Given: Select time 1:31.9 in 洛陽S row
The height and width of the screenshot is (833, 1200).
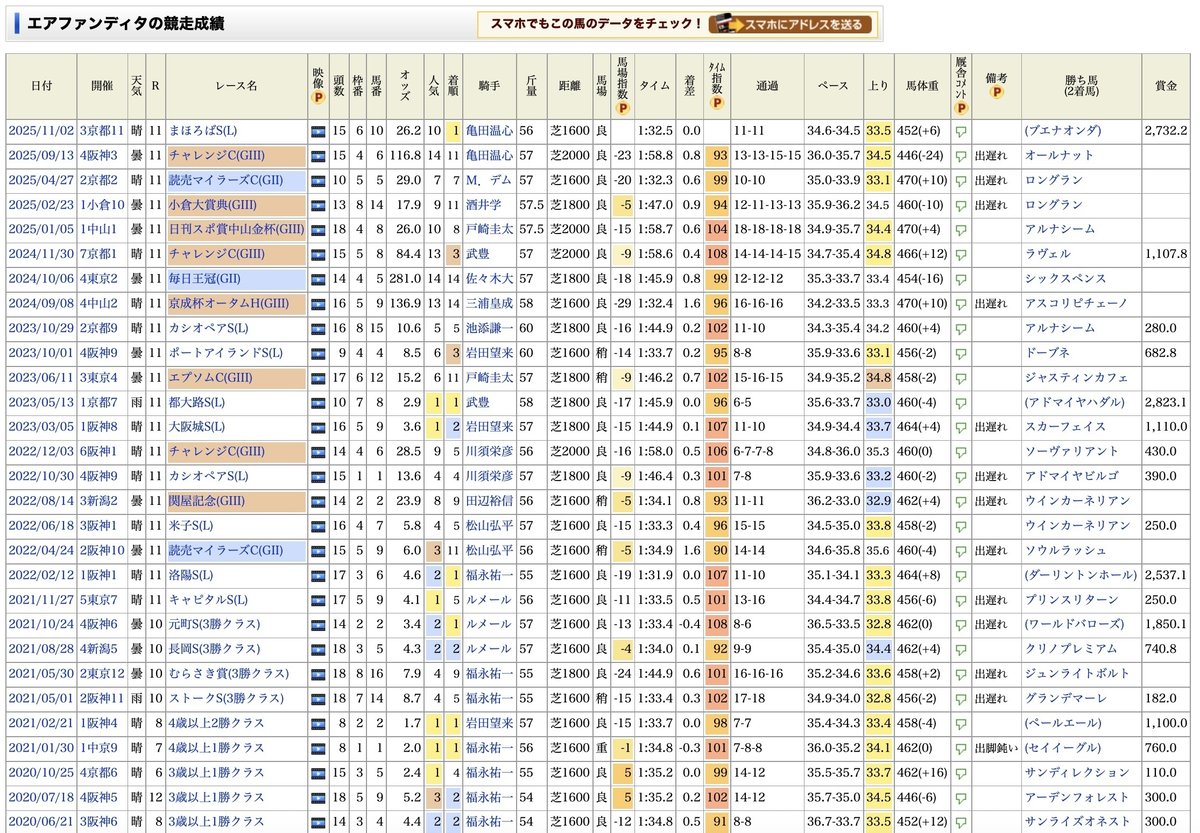Looking at the screenshot, I should coord(655,575).
